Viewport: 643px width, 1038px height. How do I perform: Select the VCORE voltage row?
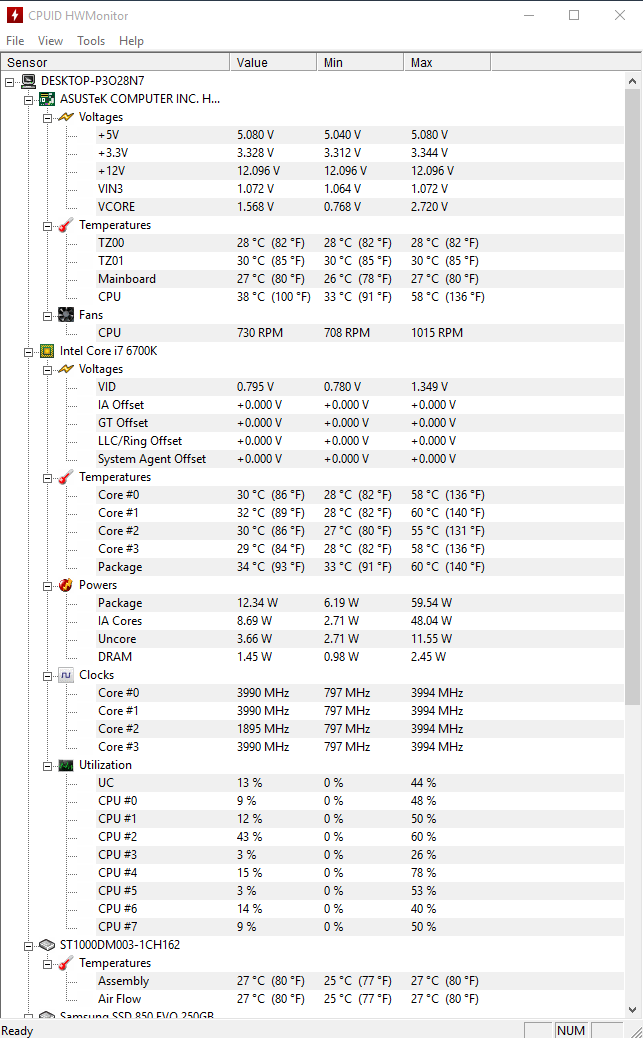[x=116, y=207]
